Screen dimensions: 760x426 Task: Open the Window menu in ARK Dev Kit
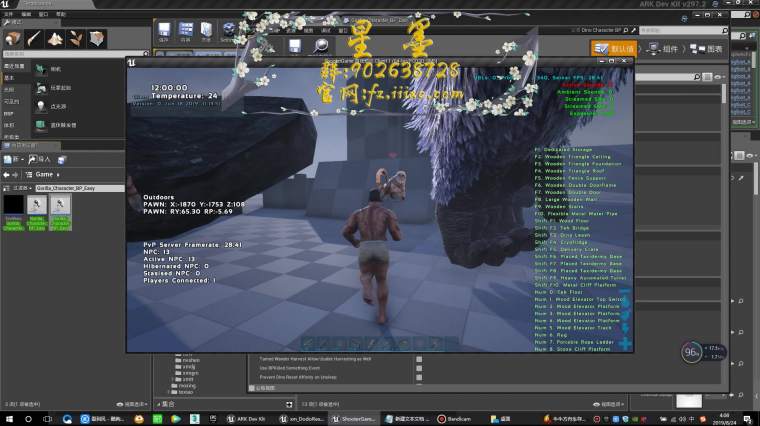point(44,14)
